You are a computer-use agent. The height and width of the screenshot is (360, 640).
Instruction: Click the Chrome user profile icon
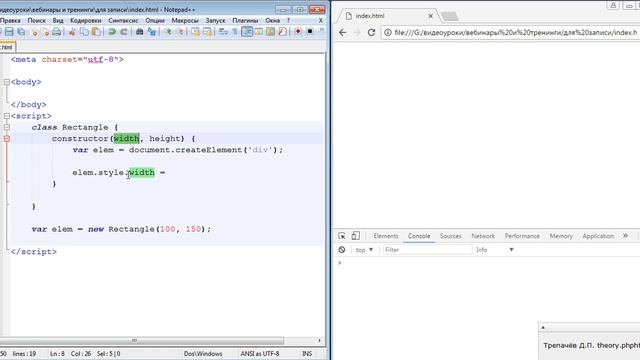613,5
